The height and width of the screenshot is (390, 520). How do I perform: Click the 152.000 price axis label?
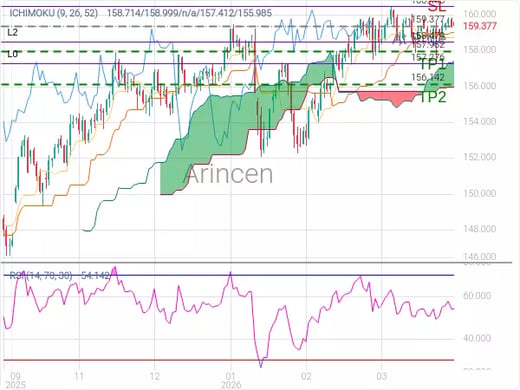click(x=480, y=157)
